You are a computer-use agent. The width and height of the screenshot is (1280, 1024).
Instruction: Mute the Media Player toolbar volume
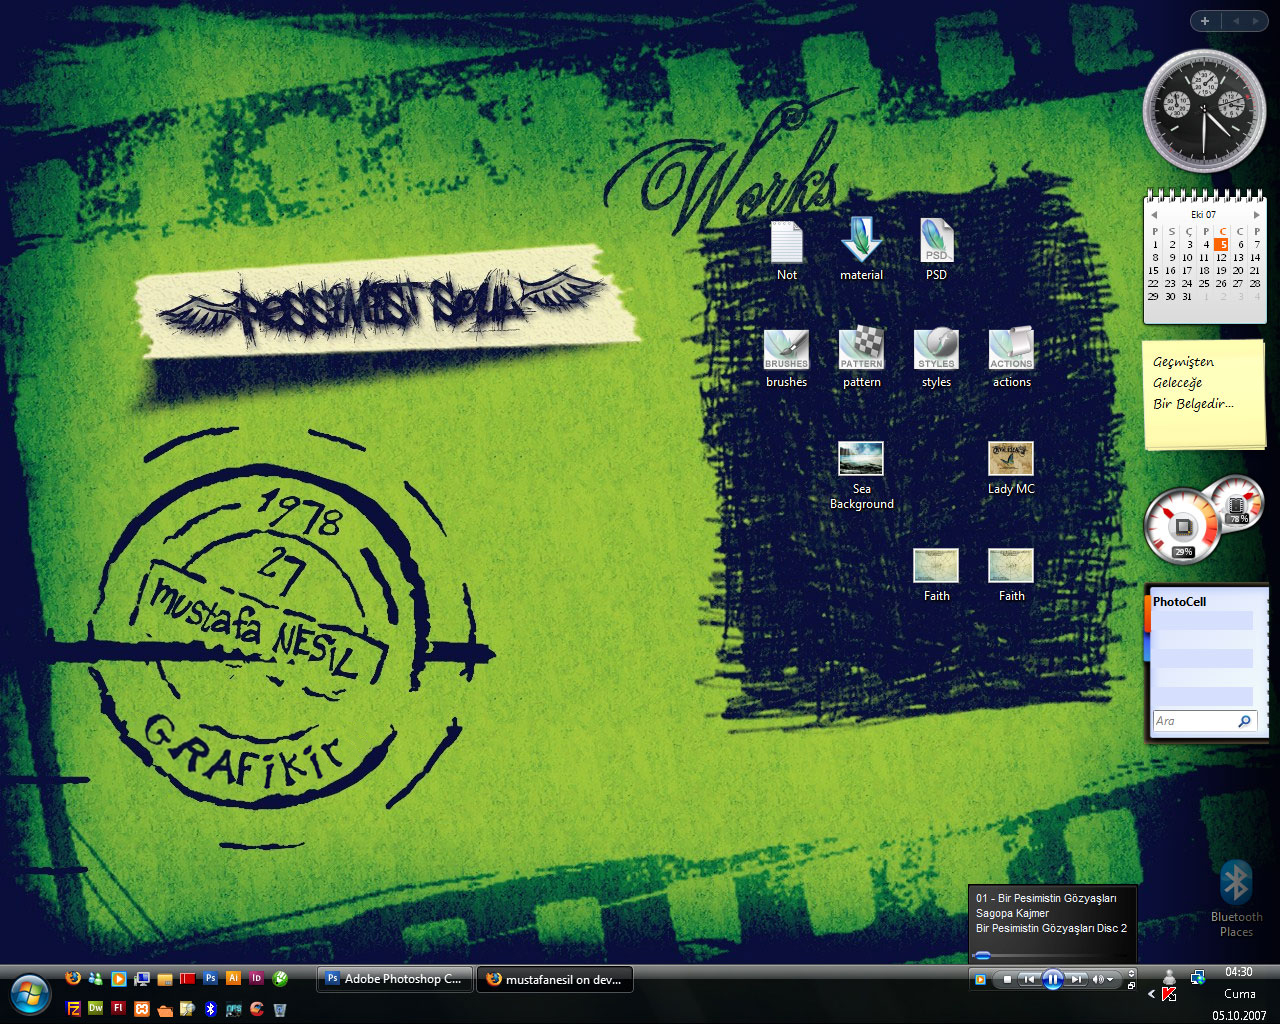click(1097, 979)
